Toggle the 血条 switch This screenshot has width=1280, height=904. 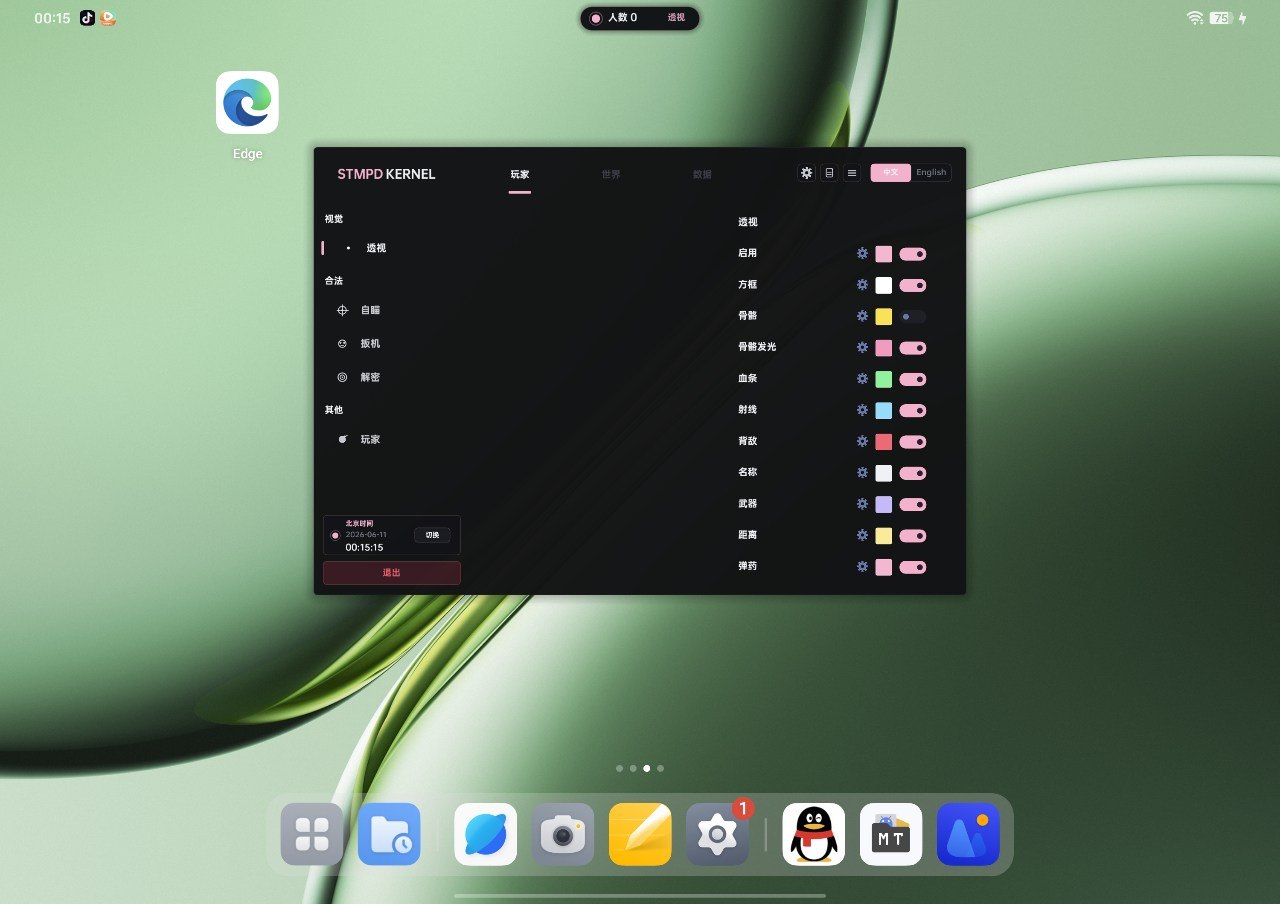tap(913, 379)
